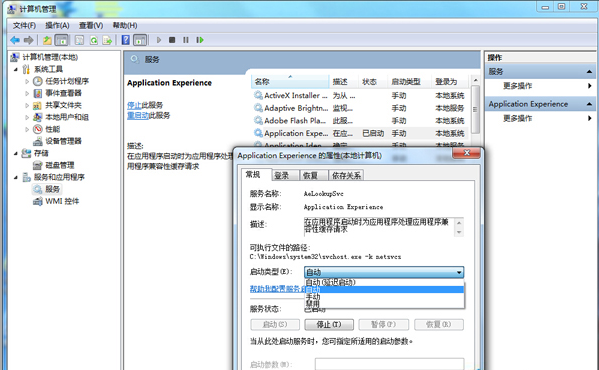Image resolution: width=599 pixels, height=370 pixels.
Task: Switch to the 登录 tab
Action: tap(285, 175)
